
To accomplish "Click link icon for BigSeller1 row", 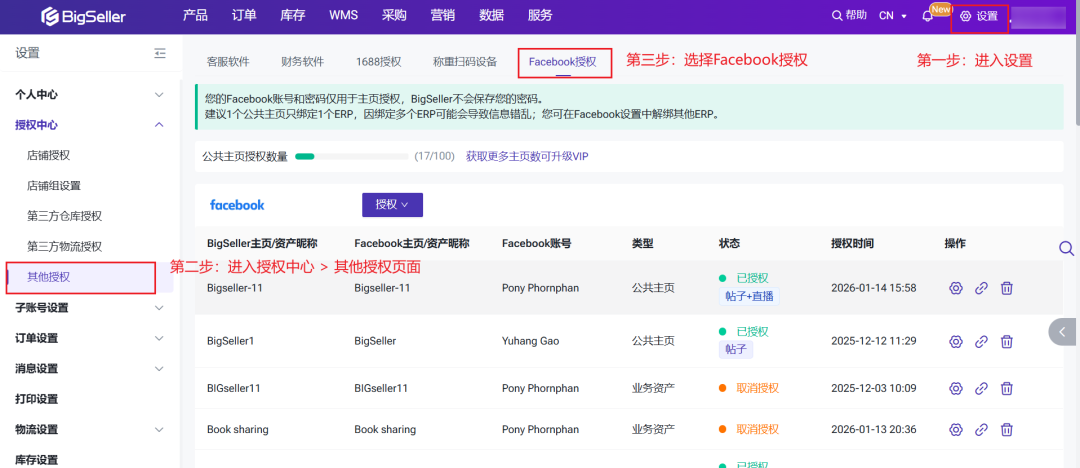I will pyautogui.click(x=981, y=341).
